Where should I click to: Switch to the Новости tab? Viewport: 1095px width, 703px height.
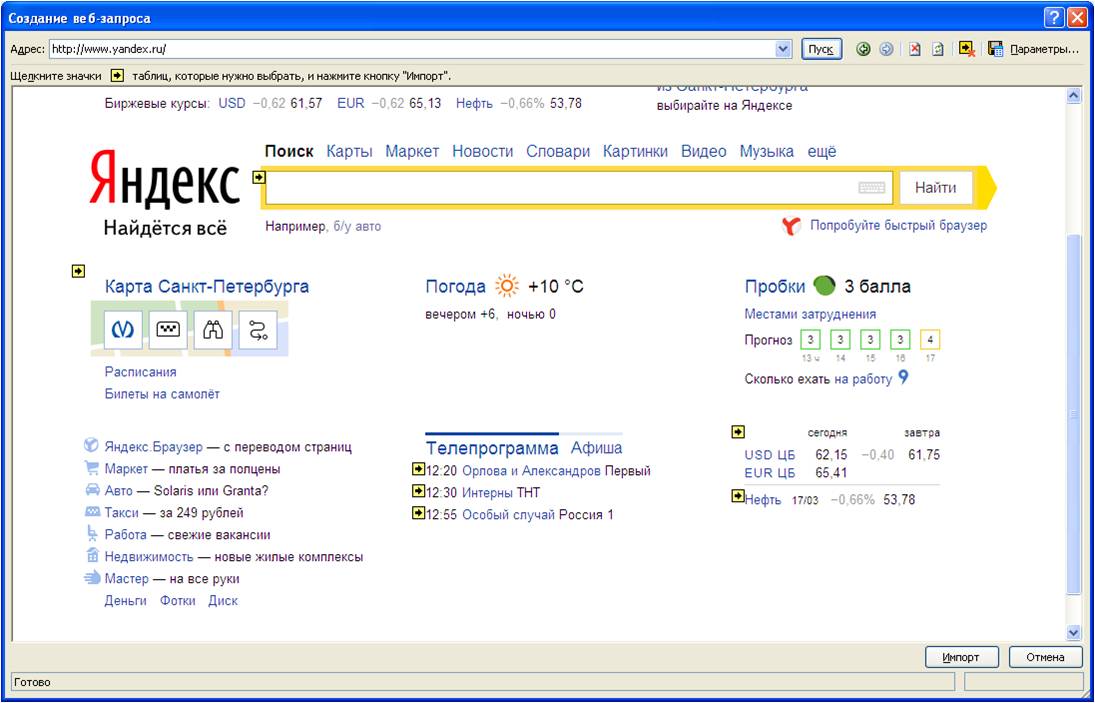[x=483, y=151]
